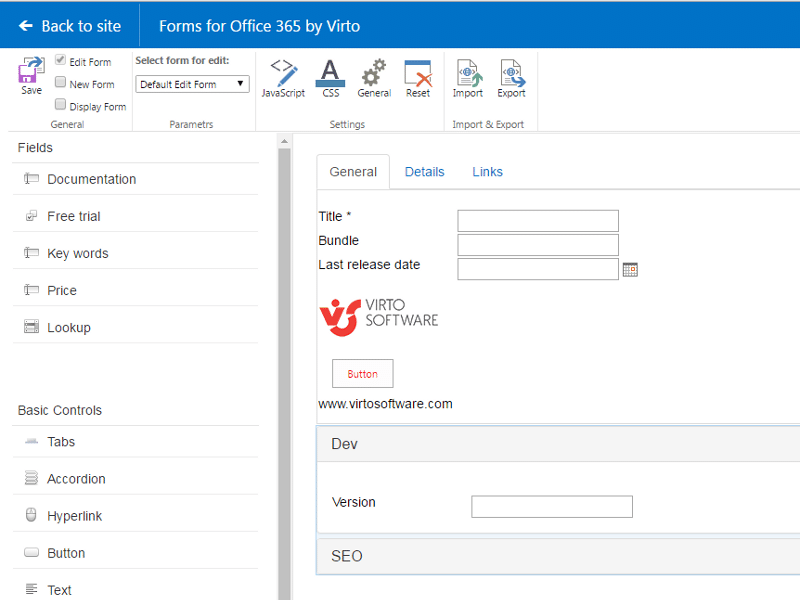The image size is (800, 600).
Task: Select Hyperlink control icon
Action: [31, 515]
